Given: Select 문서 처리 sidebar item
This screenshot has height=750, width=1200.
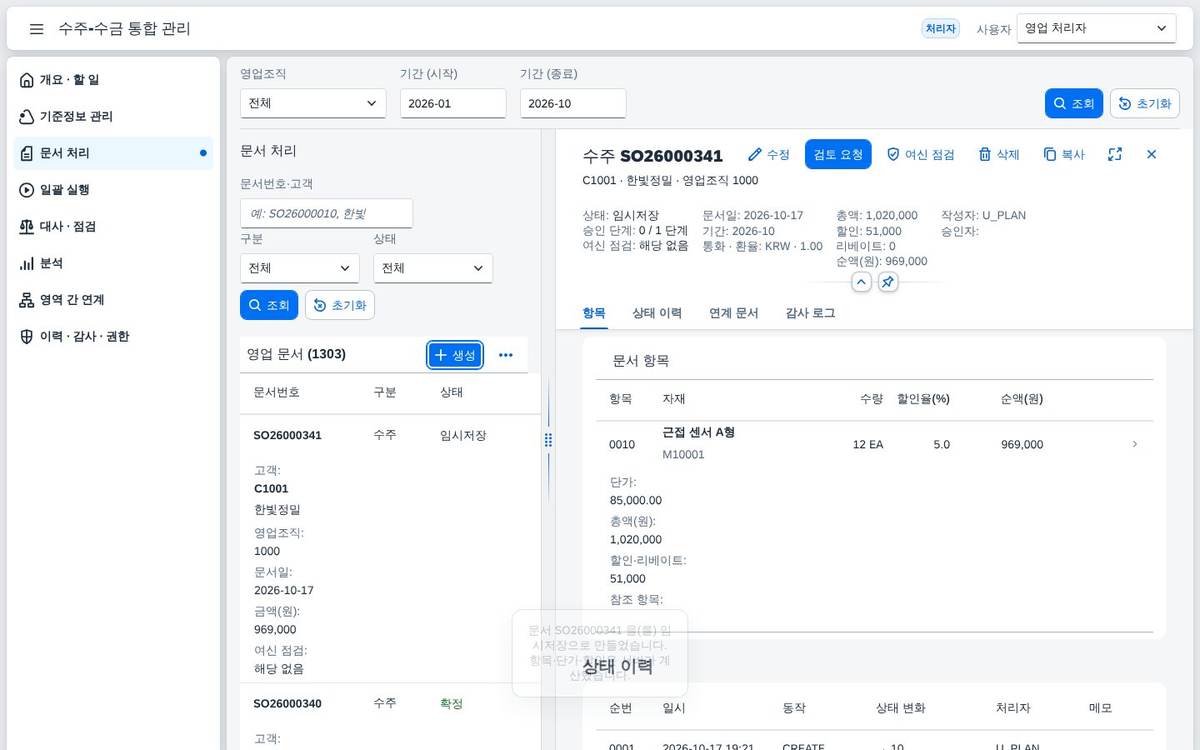Looking at the screenshot, I should click(115, 153).
